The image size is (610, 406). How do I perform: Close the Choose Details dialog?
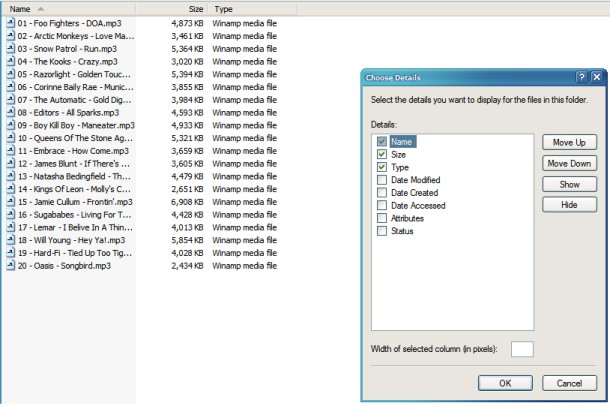tap(596, 77)
